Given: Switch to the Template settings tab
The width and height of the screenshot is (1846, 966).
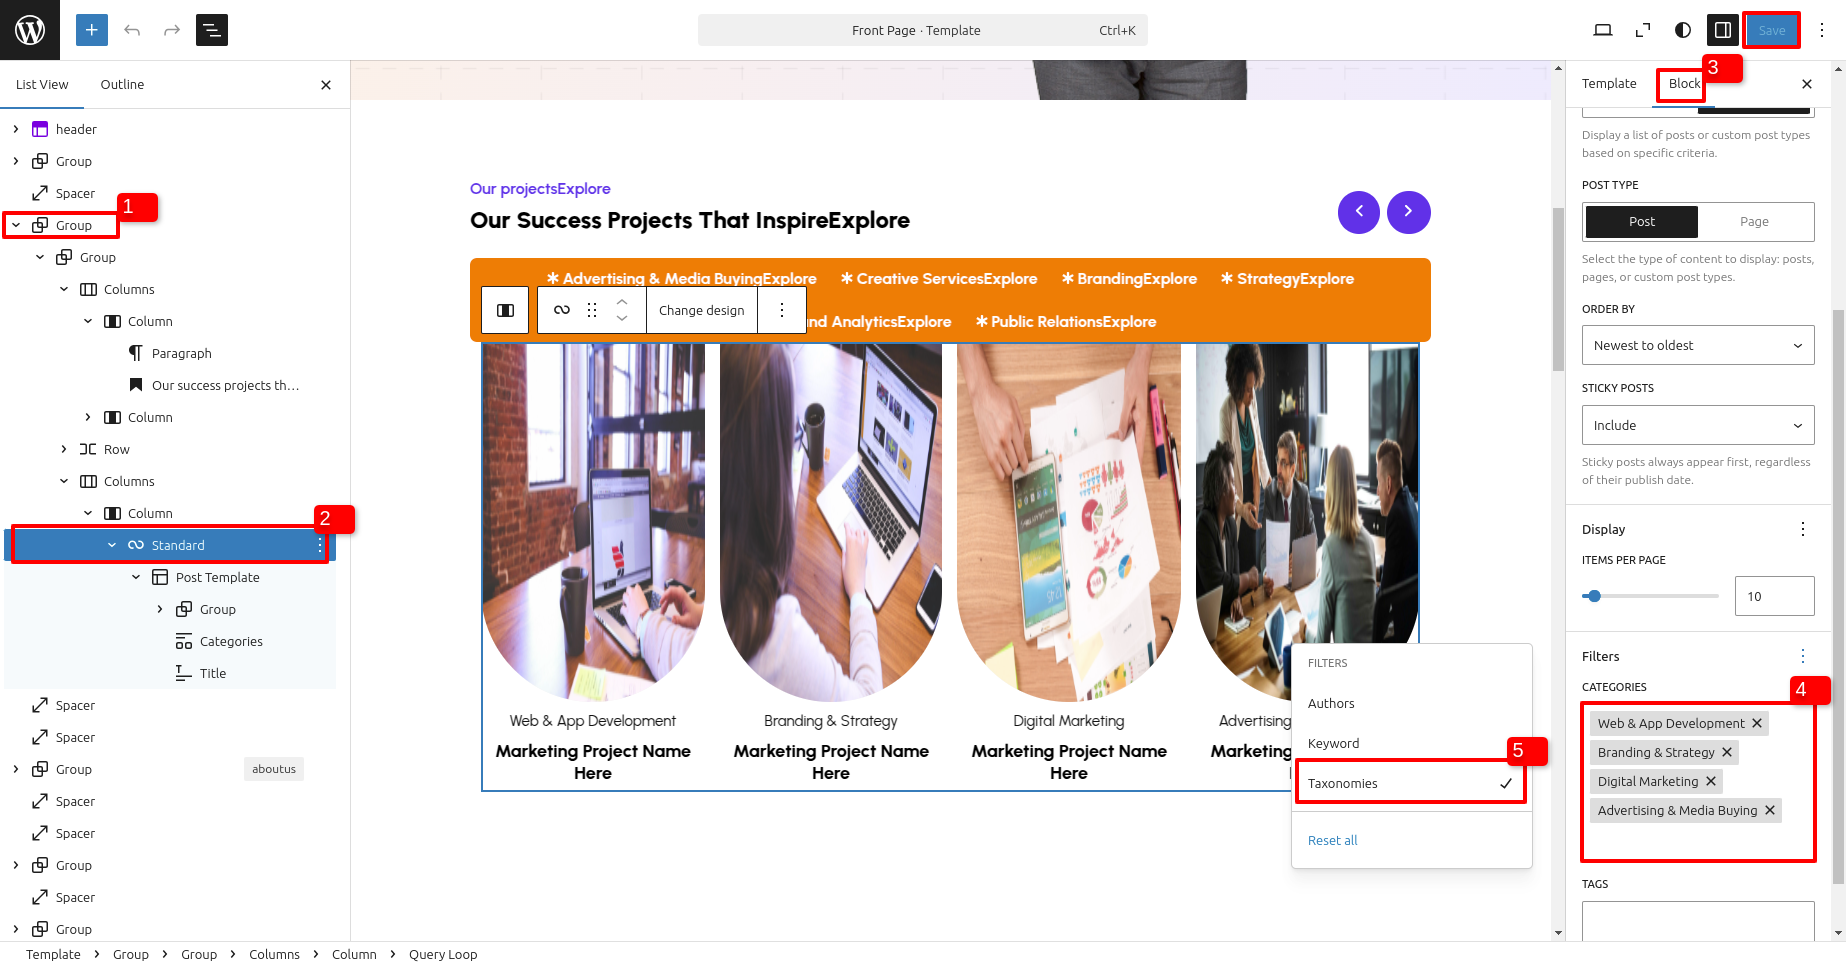Looking at the screenshot, I should (x=1609, y=84).
